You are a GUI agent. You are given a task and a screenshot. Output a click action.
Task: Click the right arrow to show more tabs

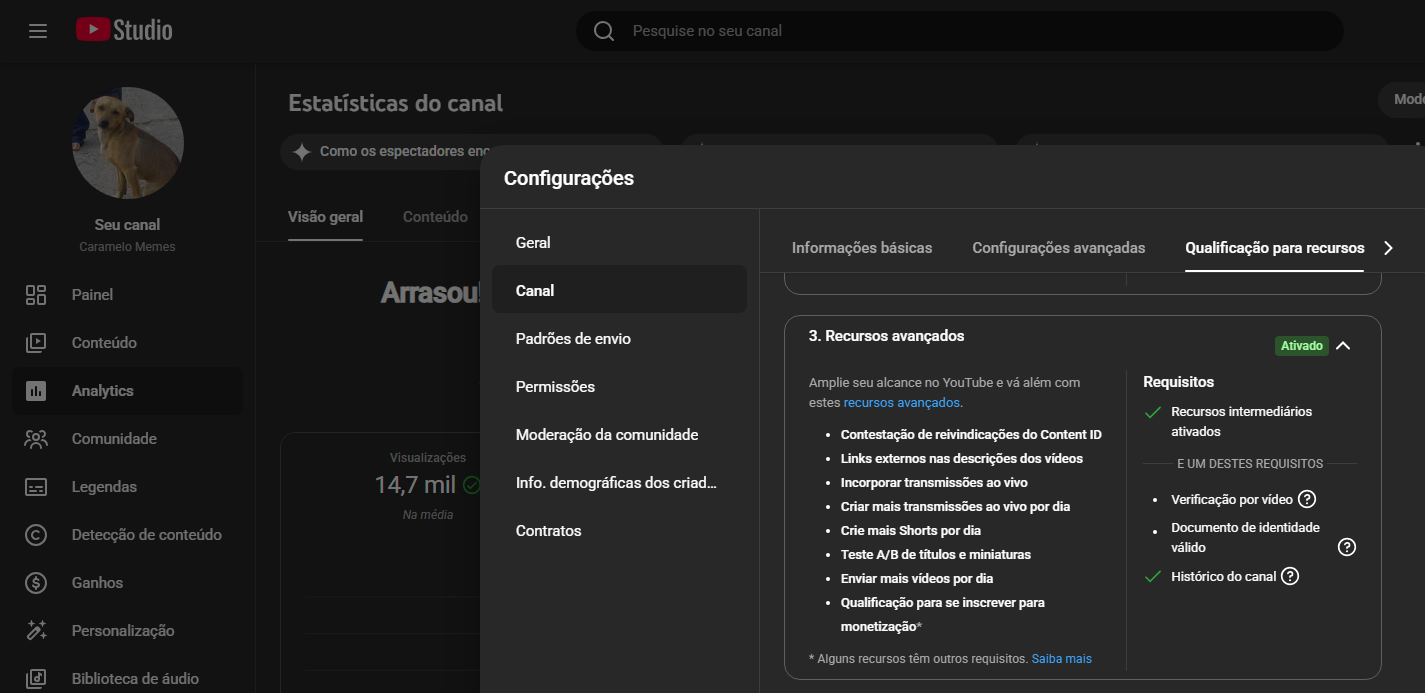pos(1388,248)
